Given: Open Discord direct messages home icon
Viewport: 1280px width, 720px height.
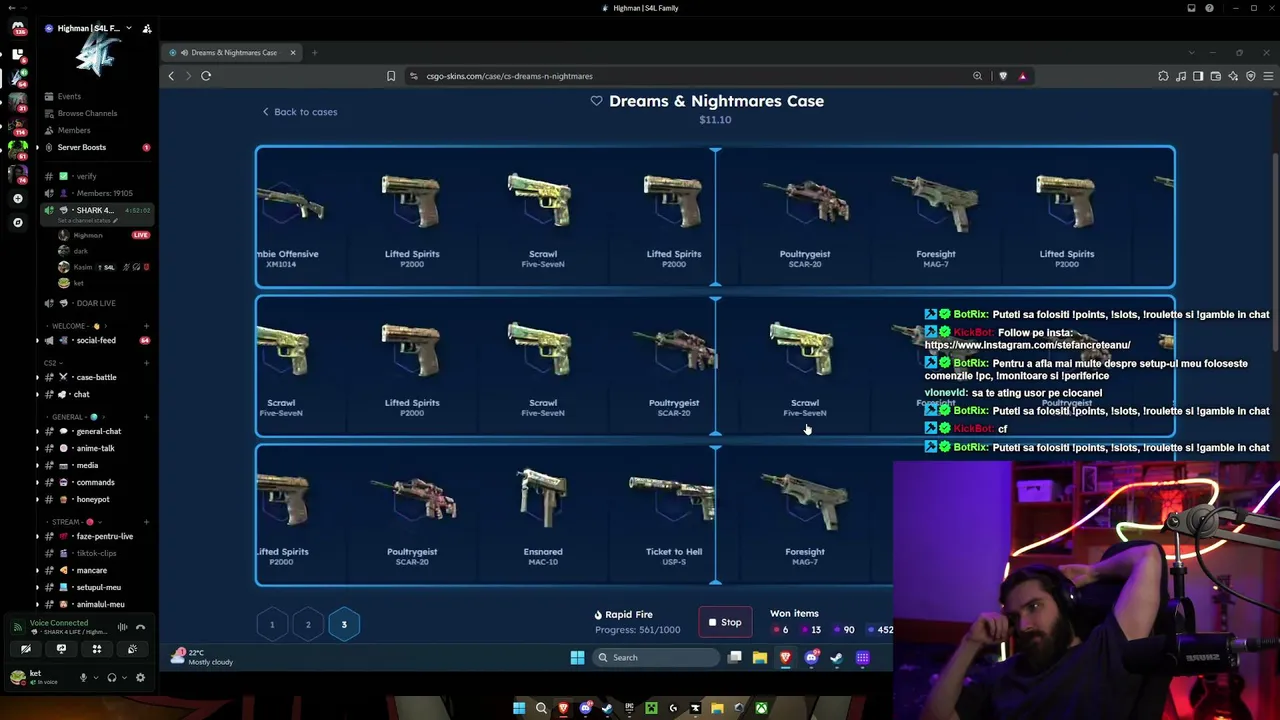Looking at the screenshot, I should click(18, 28).
